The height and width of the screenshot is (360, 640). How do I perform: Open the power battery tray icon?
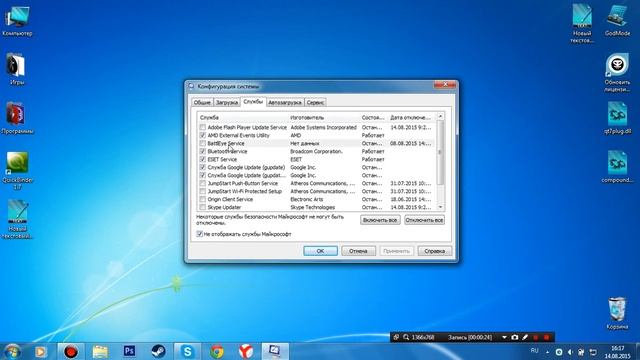click(x=581, y=352)
